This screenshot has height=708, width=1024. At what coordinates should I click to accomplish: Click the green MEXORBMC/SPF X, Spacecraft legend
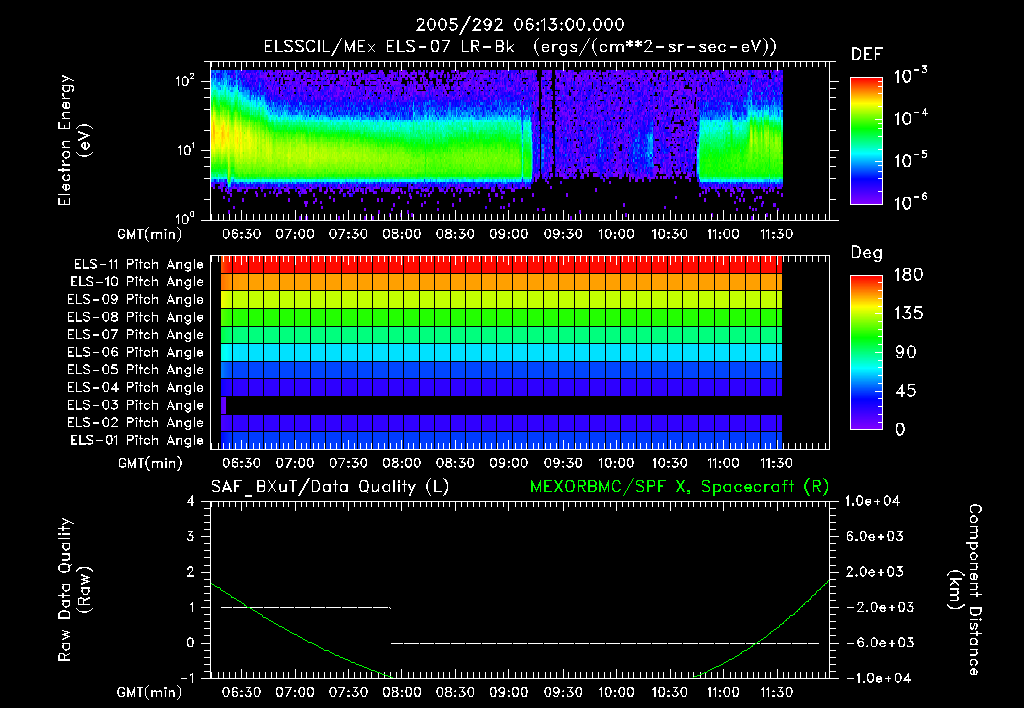(x=679, y=487)
